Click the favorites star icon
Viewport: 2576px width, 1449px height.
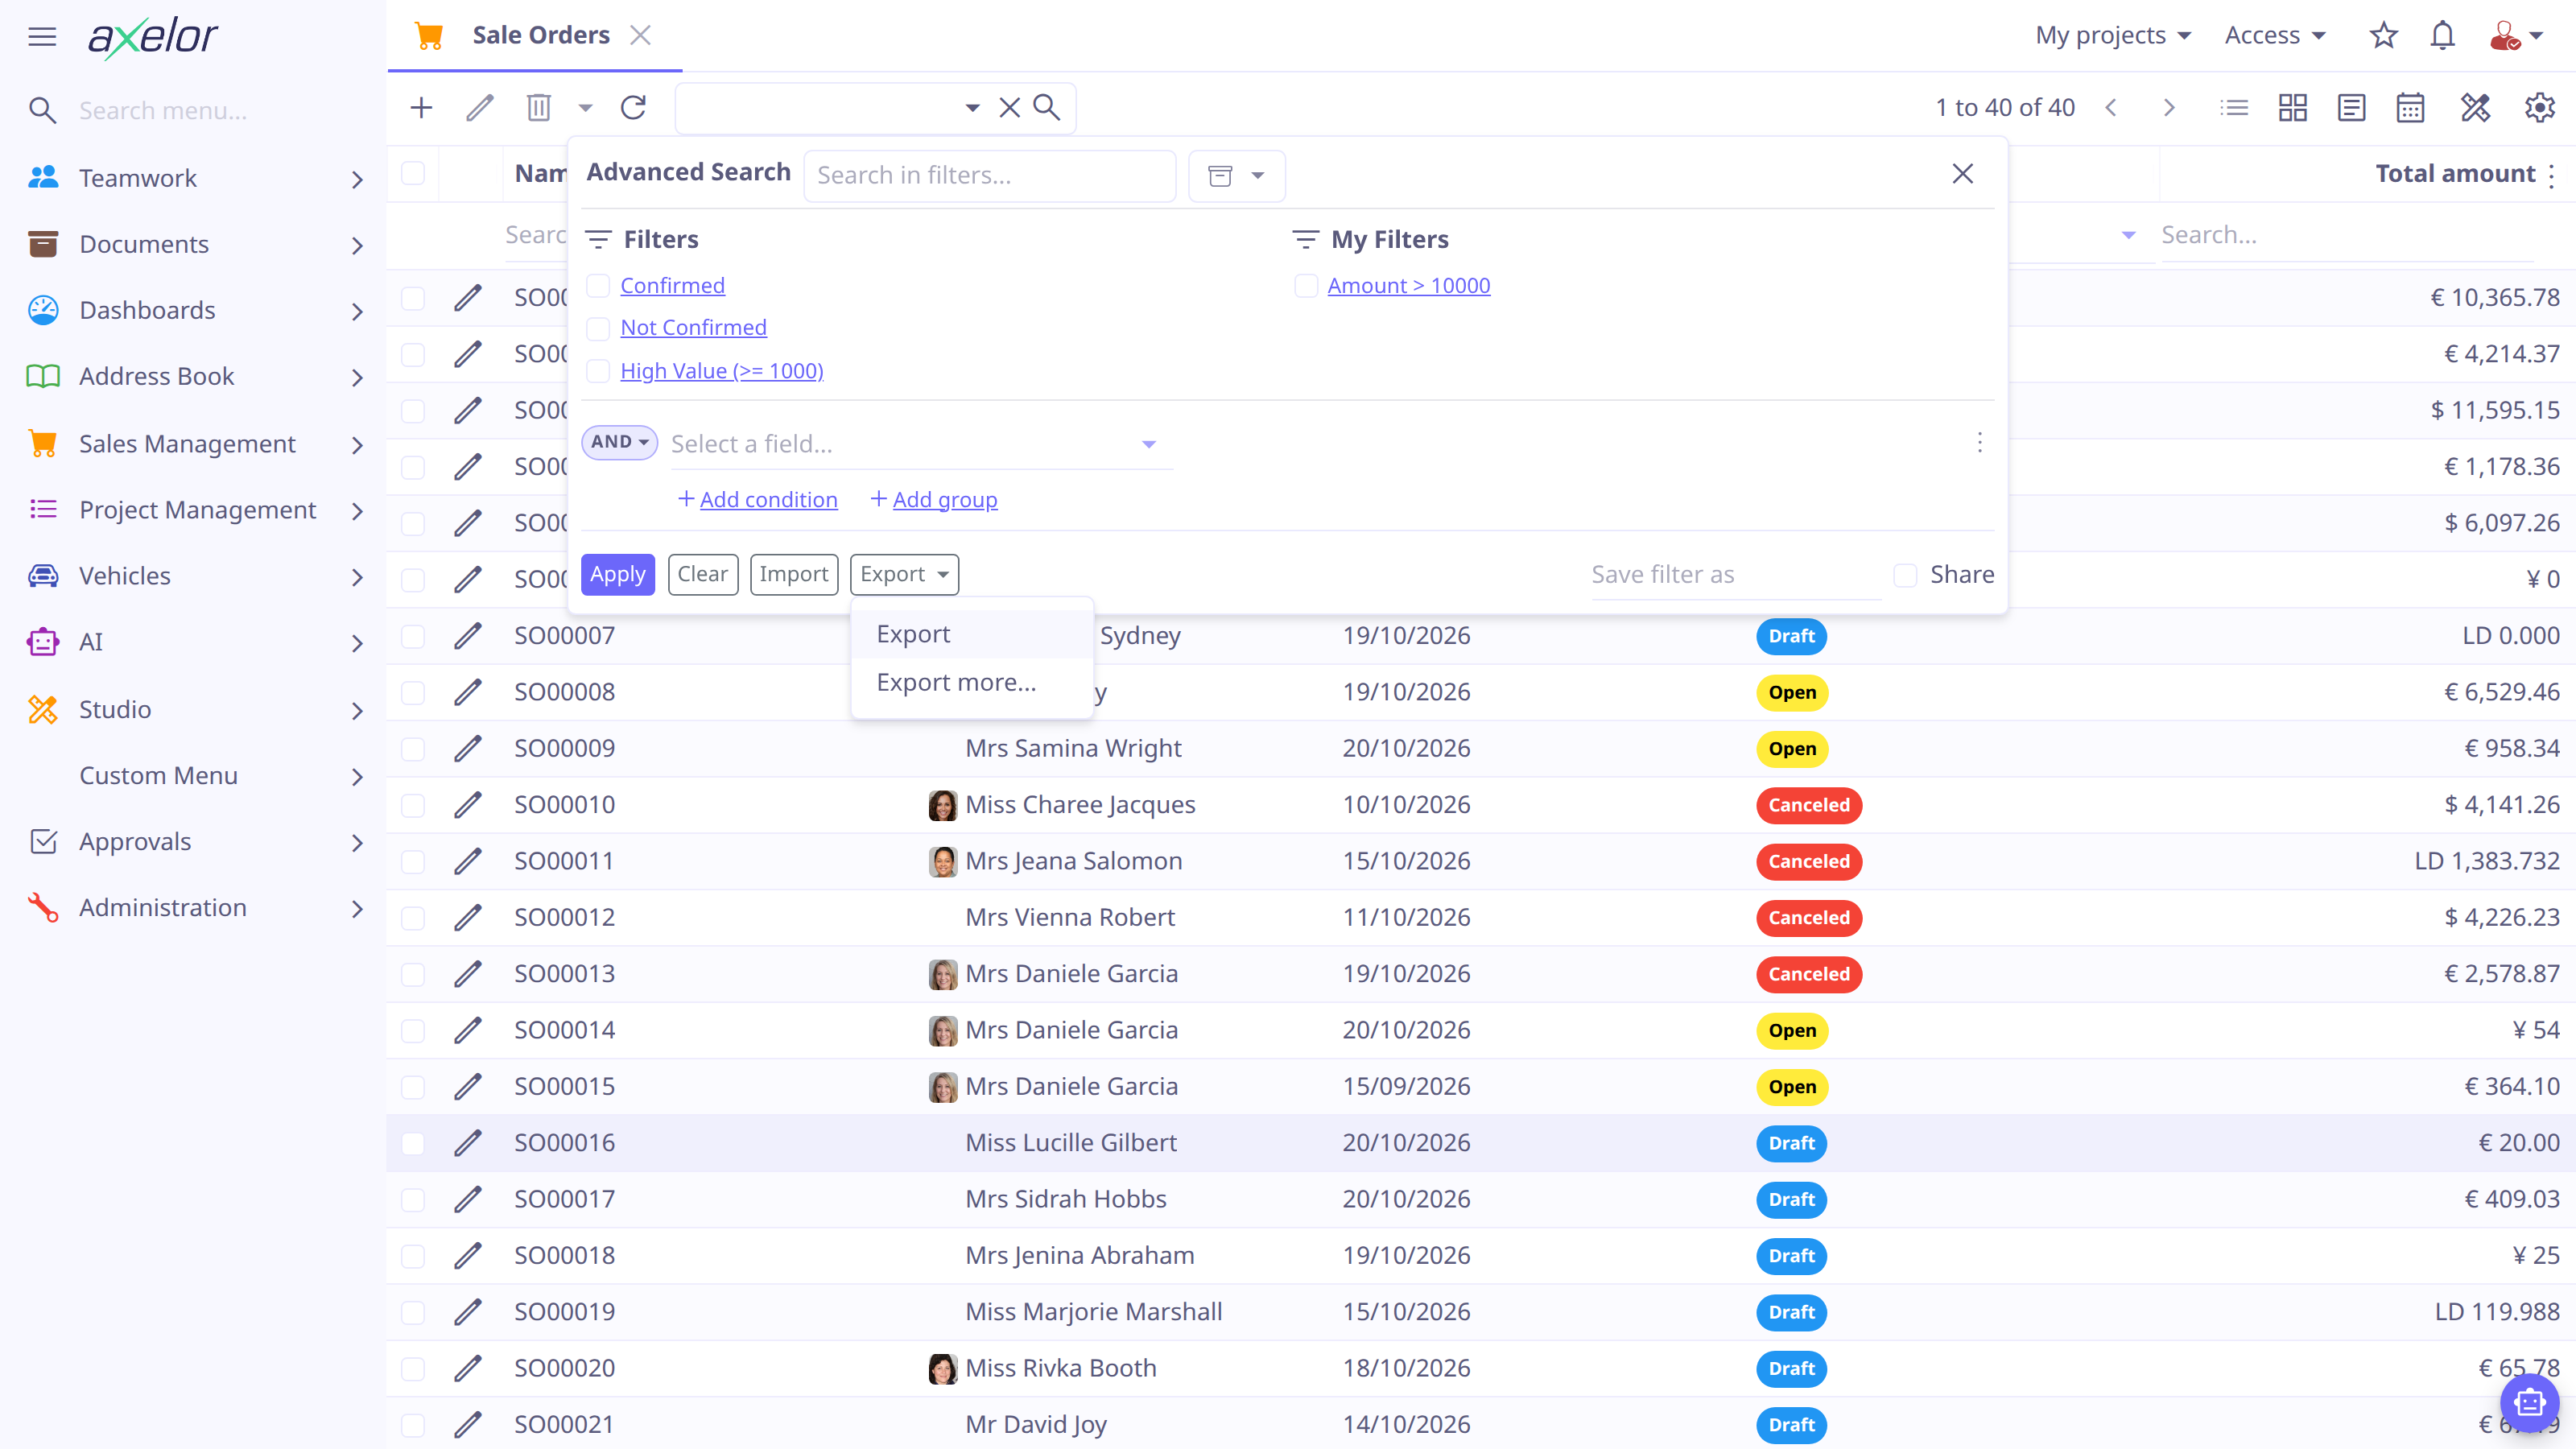pos(2384,36)
